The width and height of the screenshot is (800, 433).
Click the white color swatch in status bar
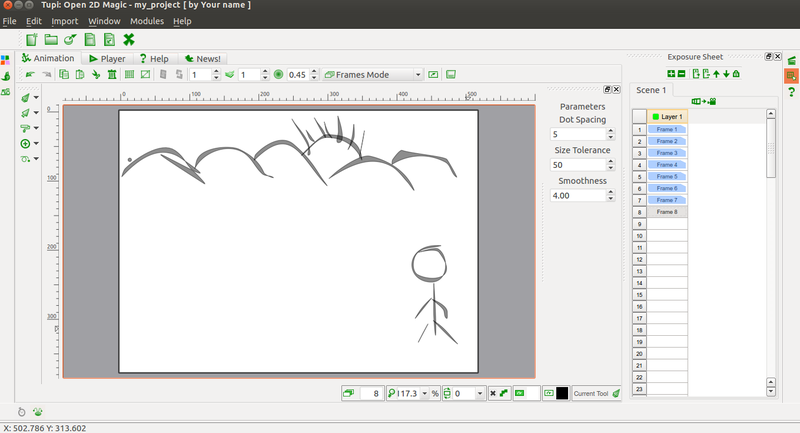pos(533,393)
